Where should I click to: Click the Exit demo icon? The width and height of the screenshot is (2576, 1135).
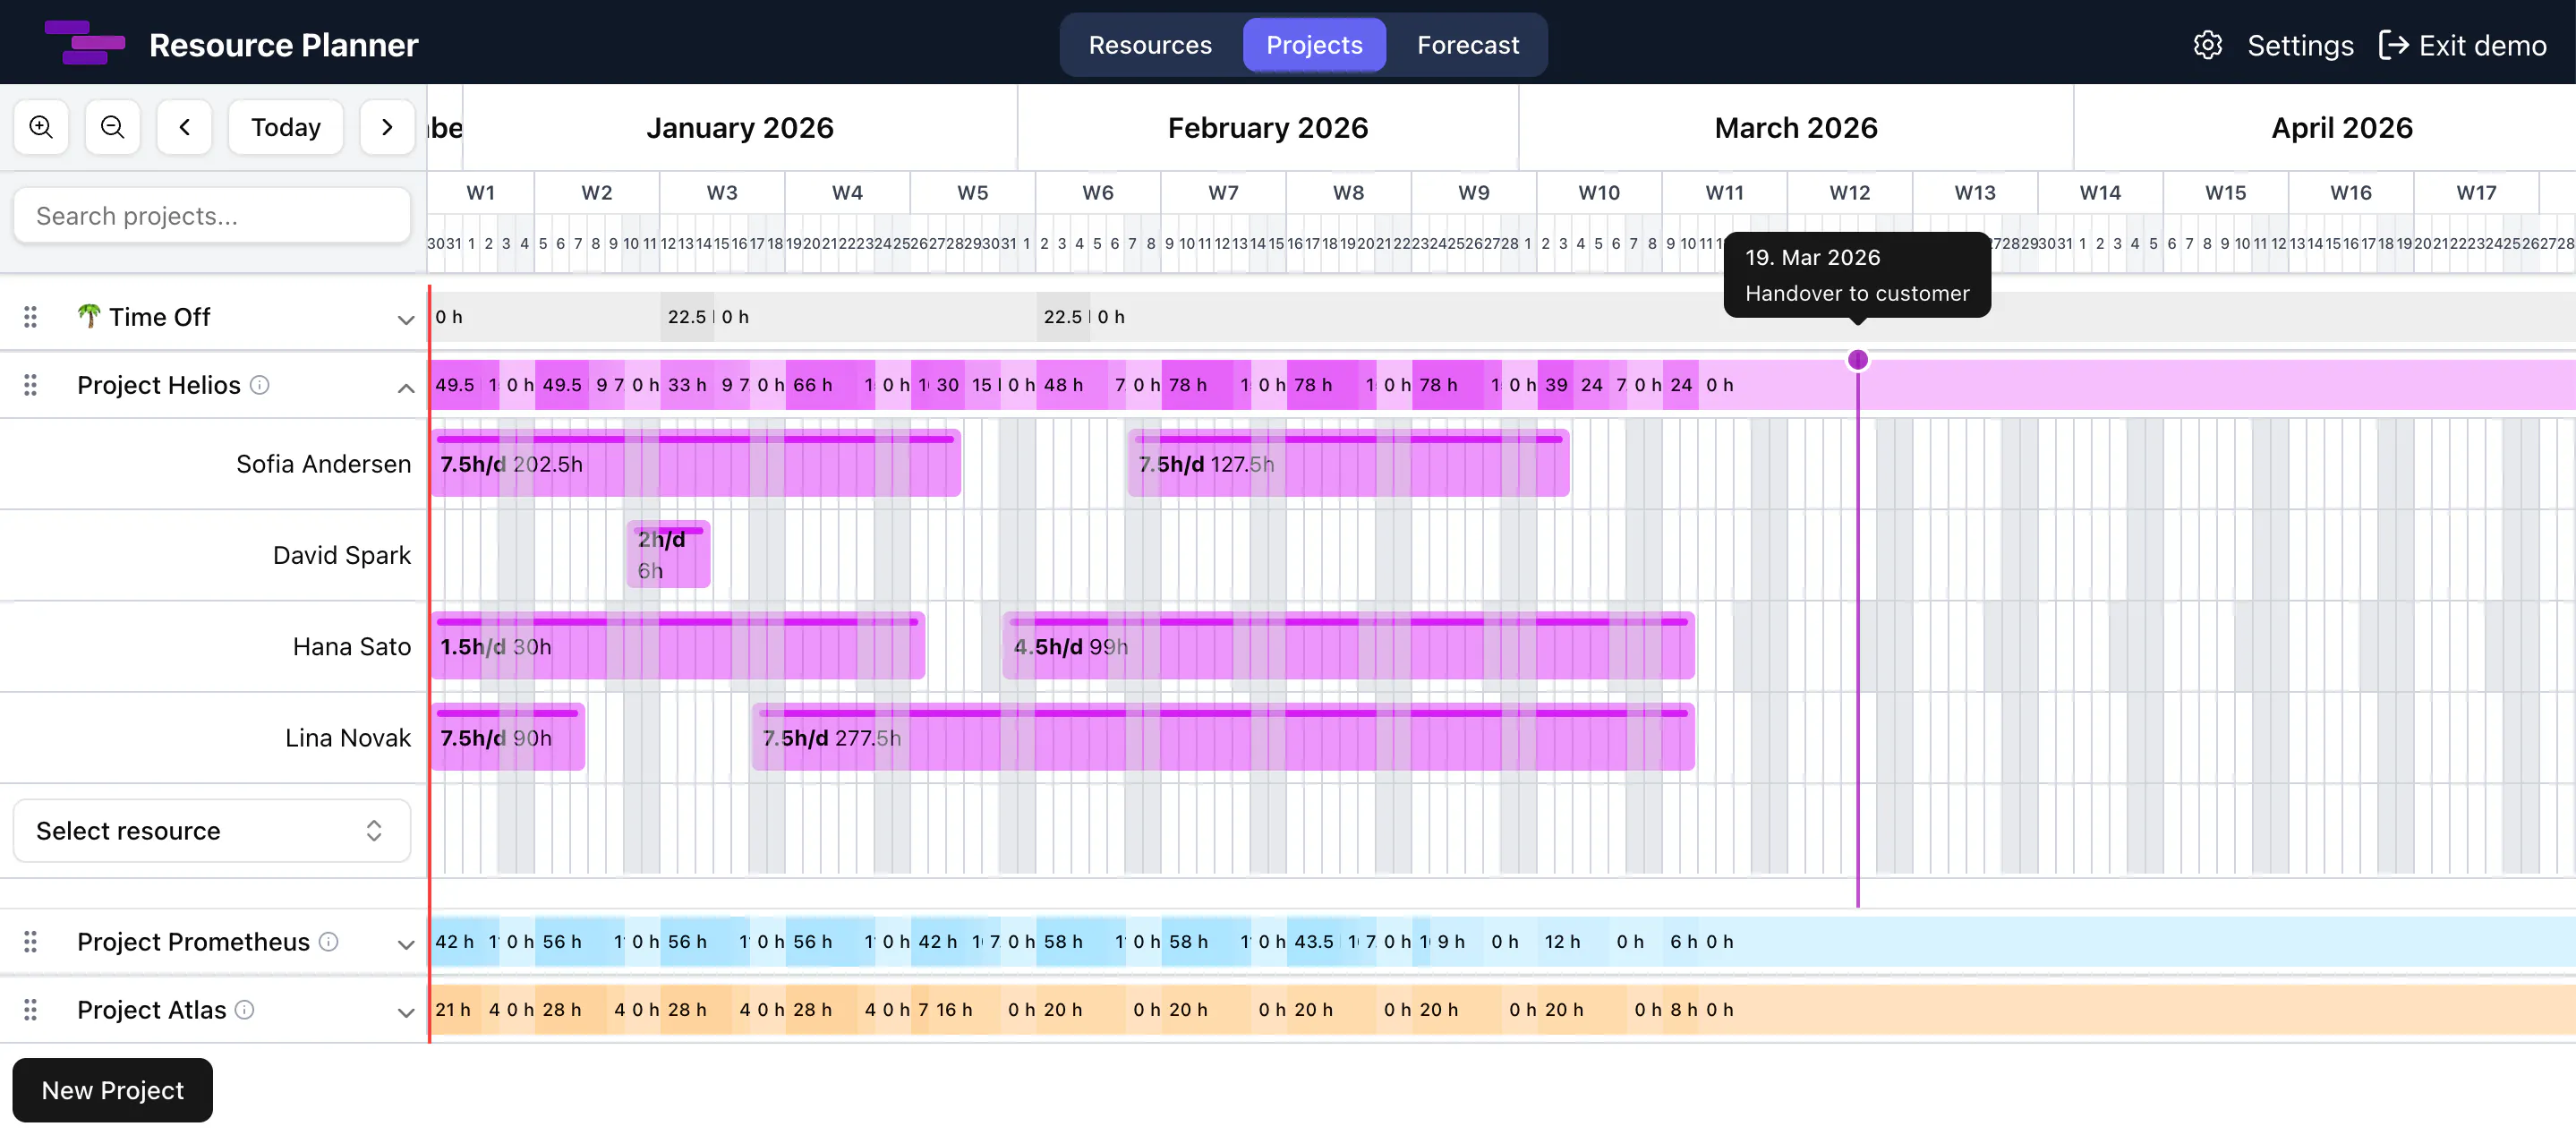pos(2393,45)
